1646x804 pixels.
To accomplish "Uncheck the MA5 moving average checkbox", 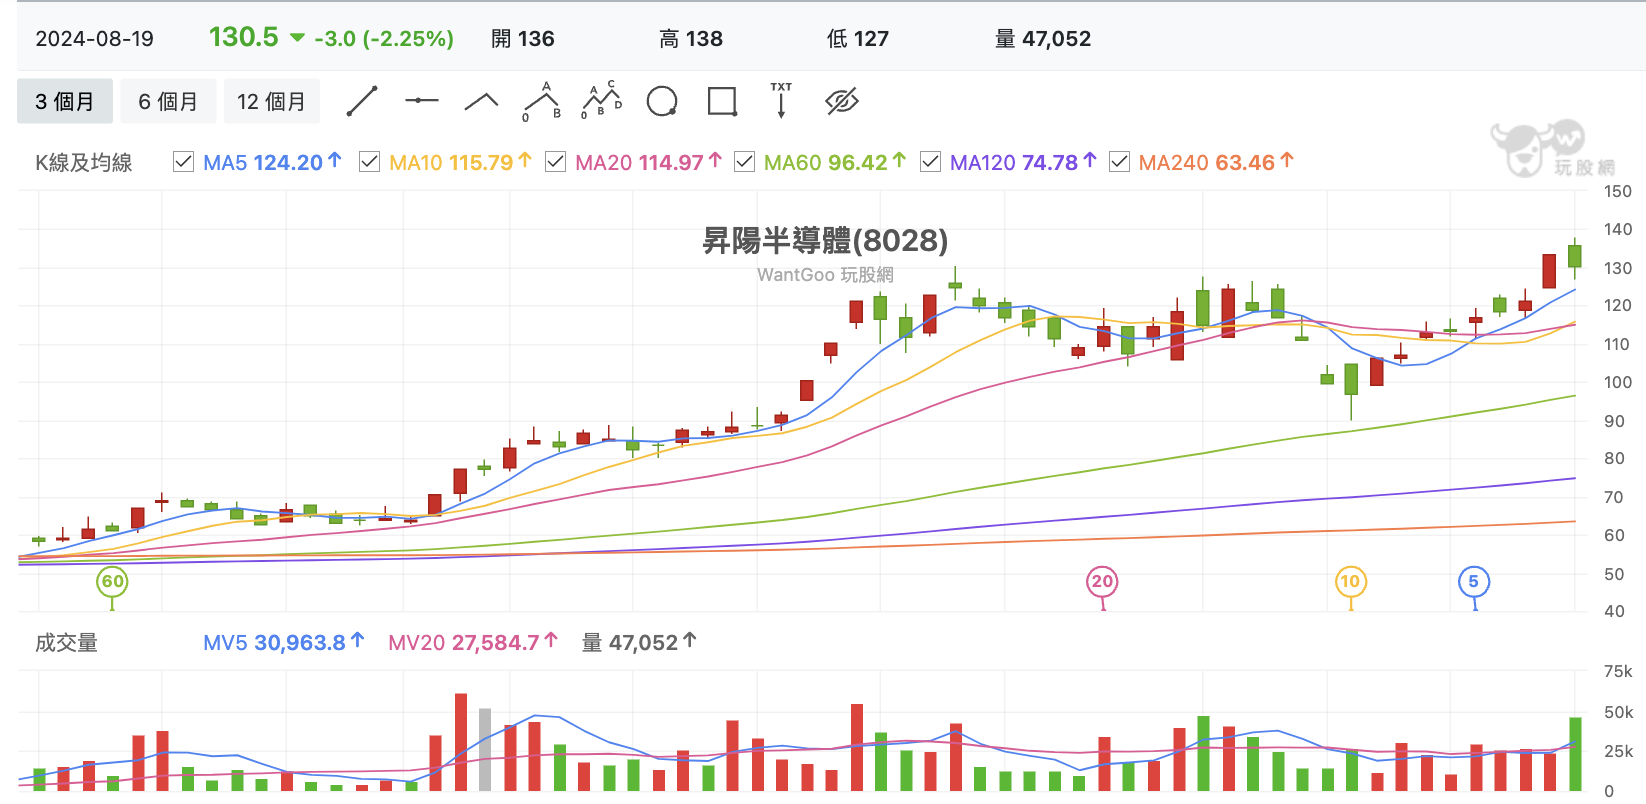I will pyautogui.click(x=183, y=161).
